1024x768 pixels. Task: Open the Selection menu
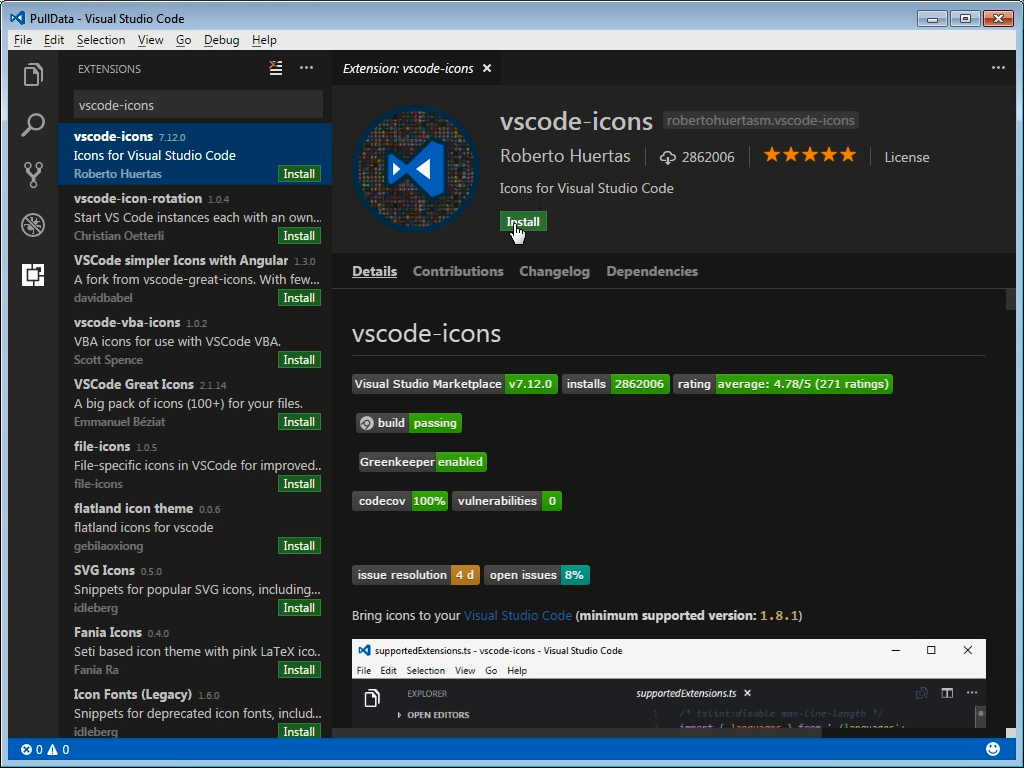click(101, 40)
